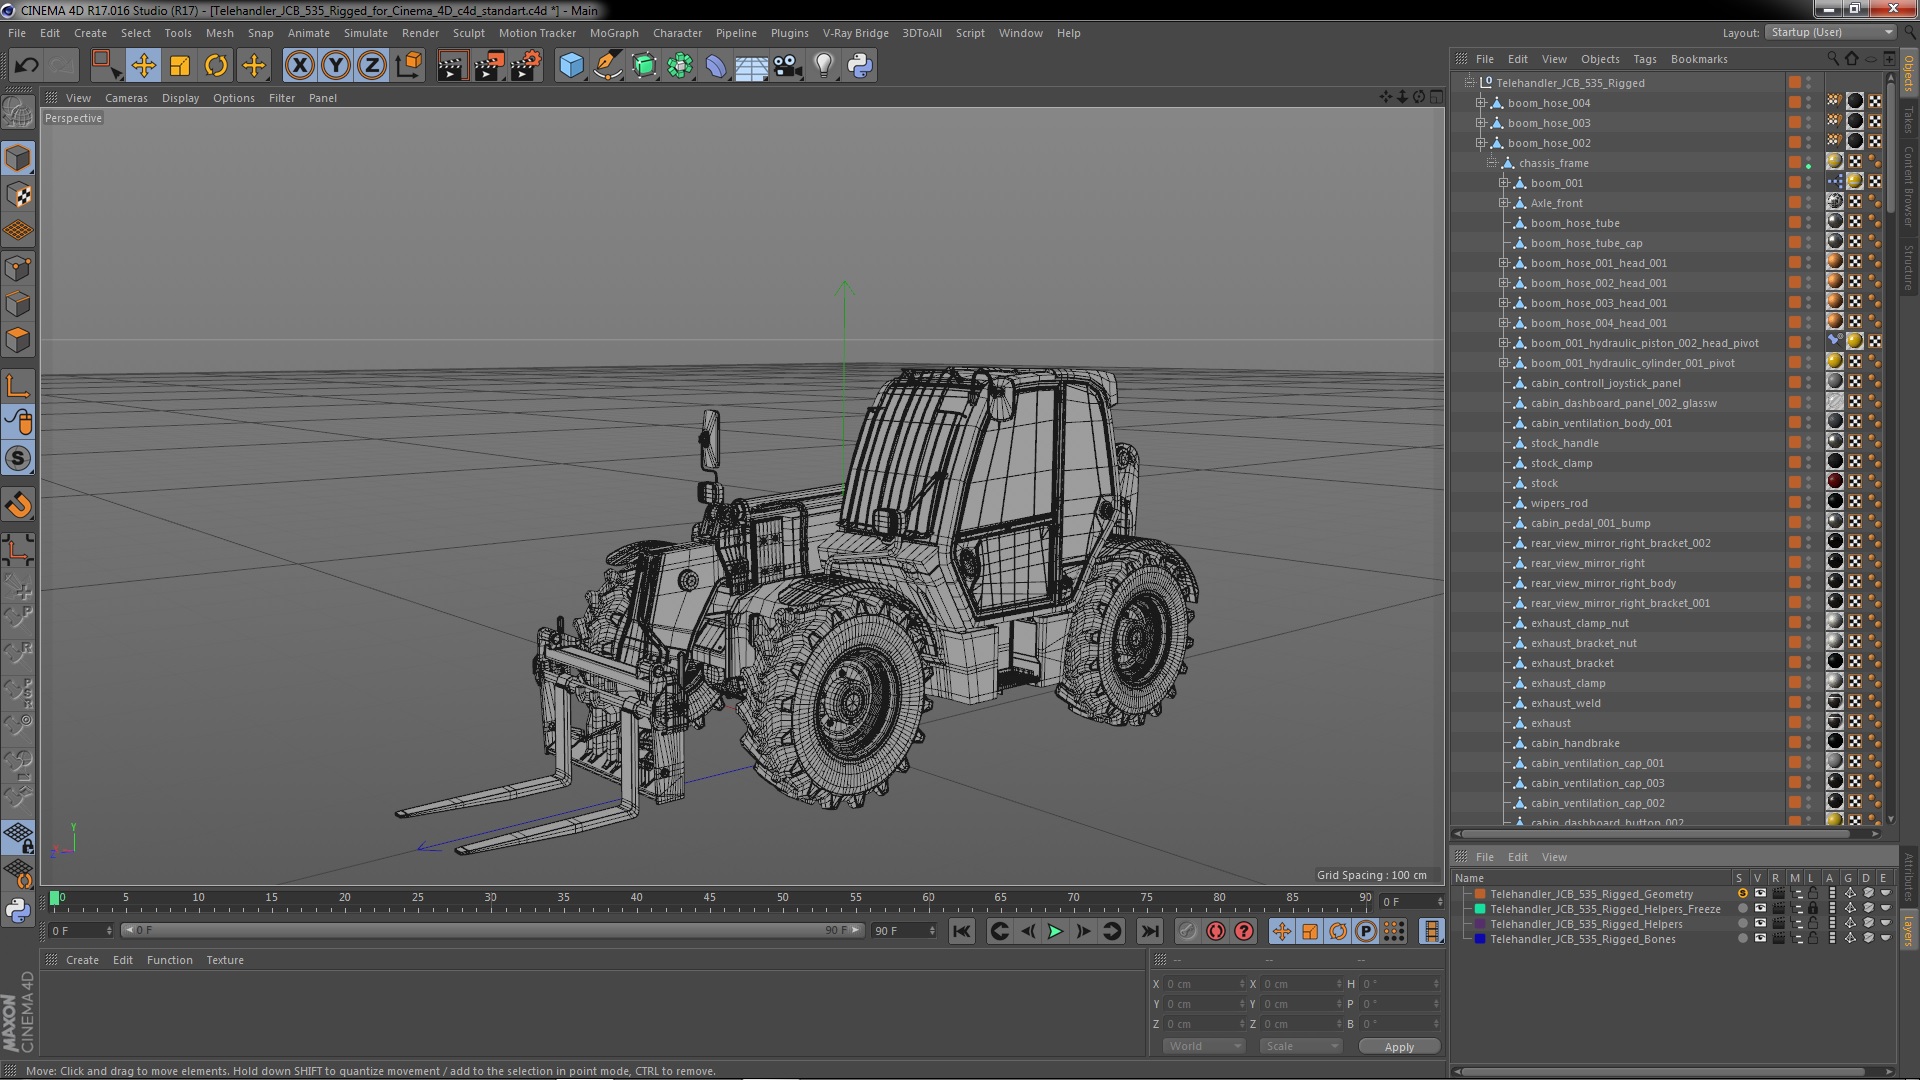This screenshot has height=1080, width=1920.
Task: Click stock object's red material tag
Action: point(1835,482)
